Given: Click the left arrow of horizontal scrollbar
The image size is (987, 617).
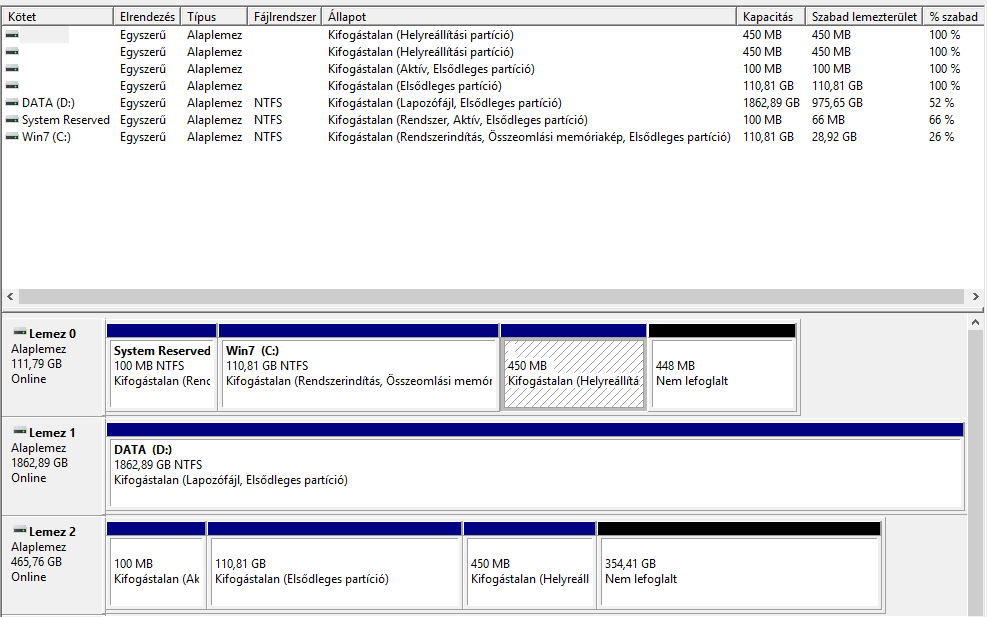Looking at the screenshot, I should pos(10,296).
